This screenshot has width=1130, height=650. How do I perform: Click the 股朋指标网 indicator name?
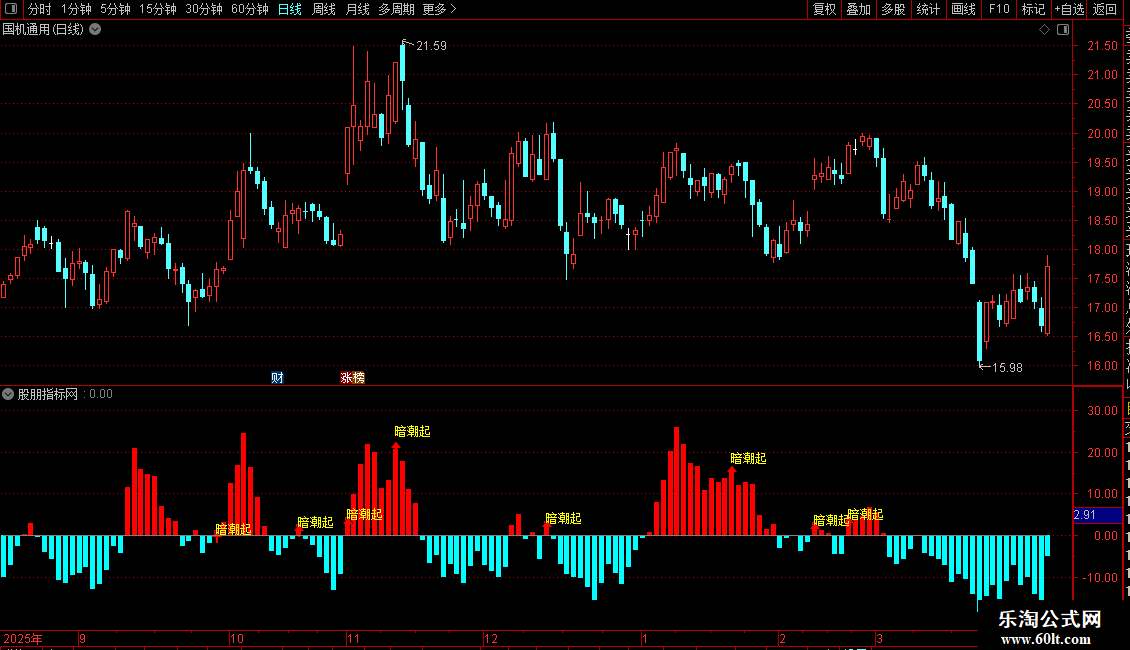(48, 394)
